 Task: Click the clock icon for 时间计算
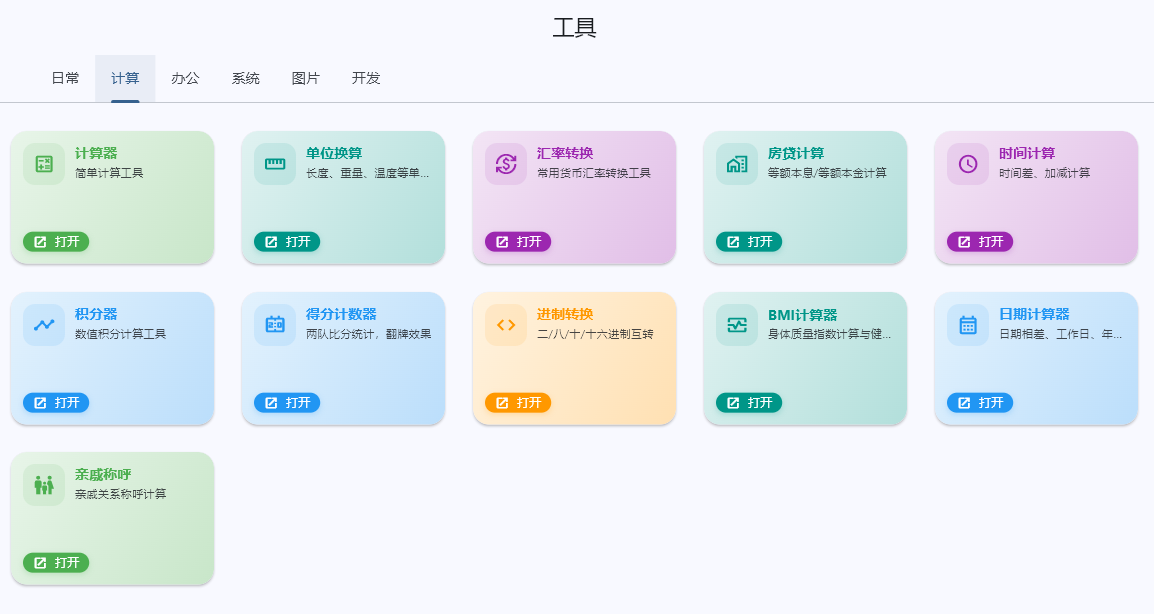pyautogui.click(x=969, y=164)
